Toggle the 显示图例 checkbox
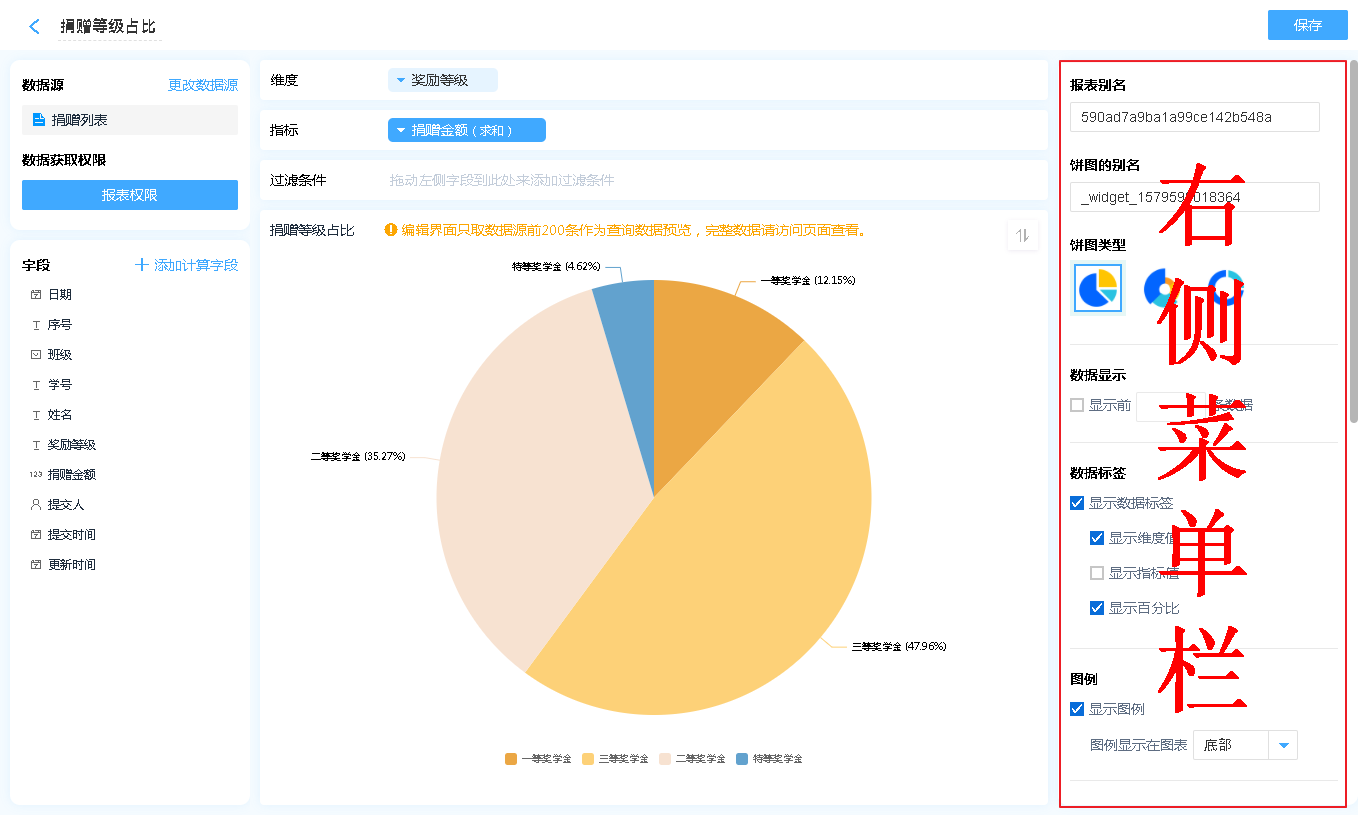The width and height of the screenshot is (1358, 815). point(1077,709)
